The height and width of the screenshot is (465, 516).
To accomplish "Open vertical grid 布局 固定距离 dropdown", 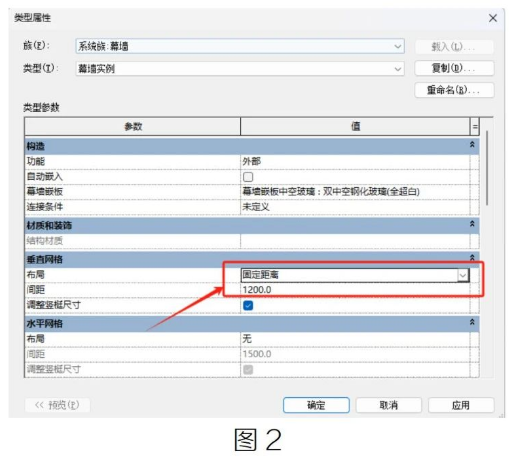I will (x=463, y=275).
